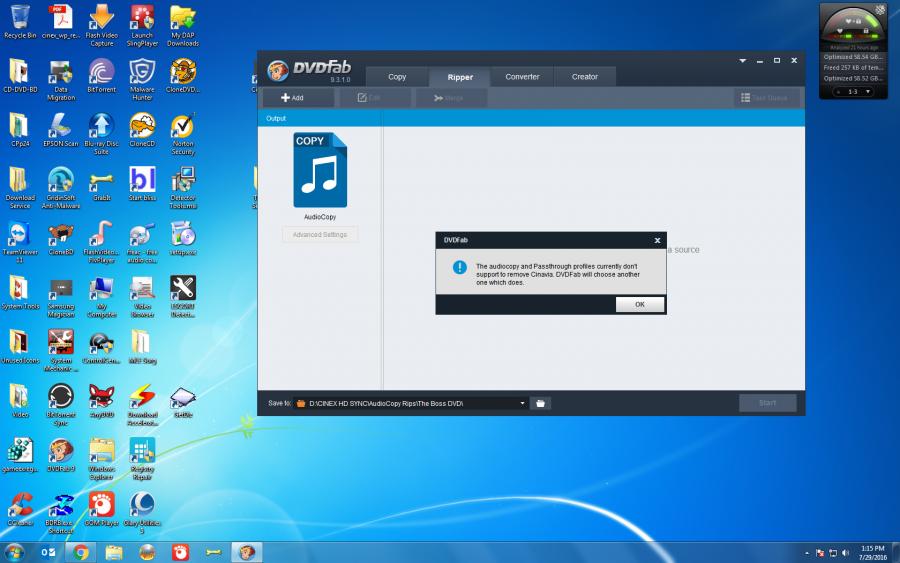This screenshot has height=563, width=900.
Task: Click the DVDFab logo mascot
Action: coord(278,71)
